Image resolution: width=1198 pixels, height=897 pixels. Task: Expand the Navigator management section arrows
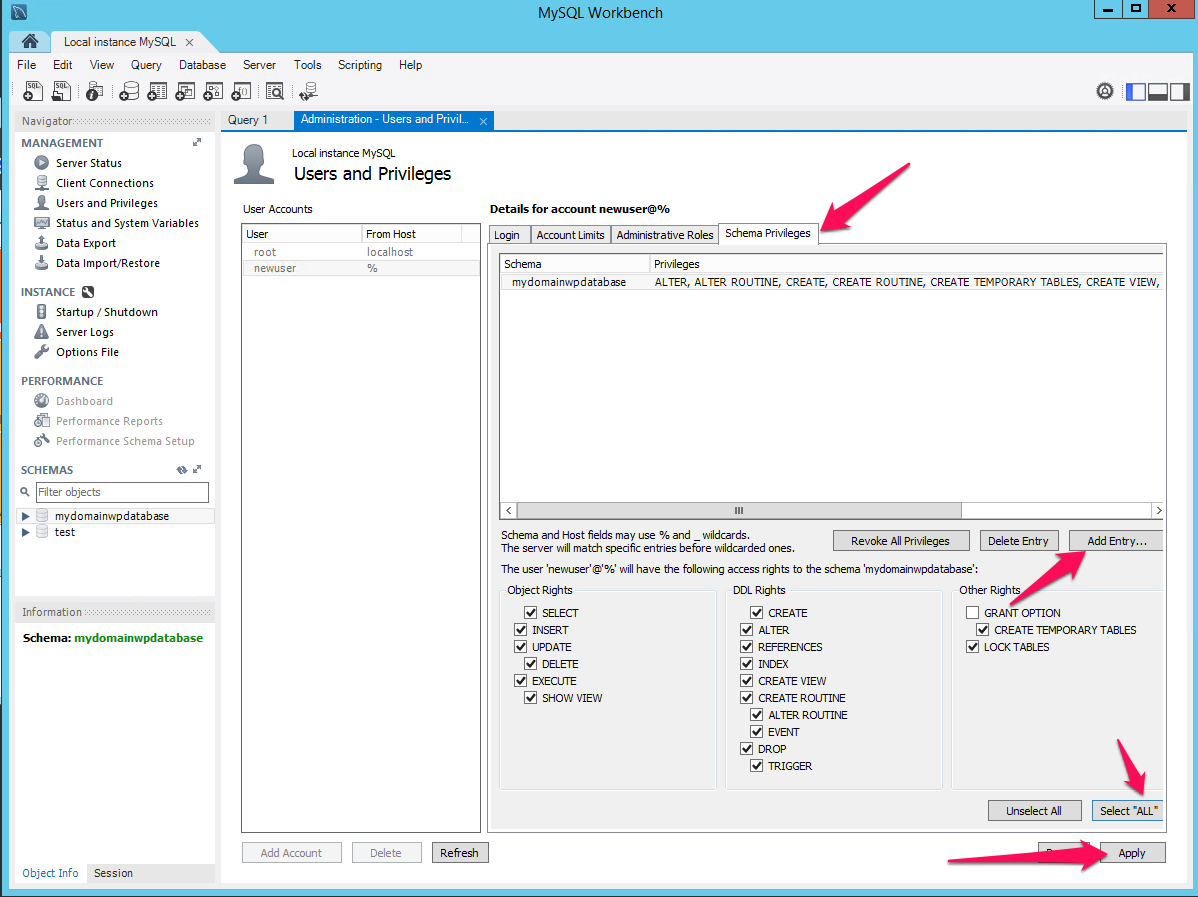tap(197, 143)
